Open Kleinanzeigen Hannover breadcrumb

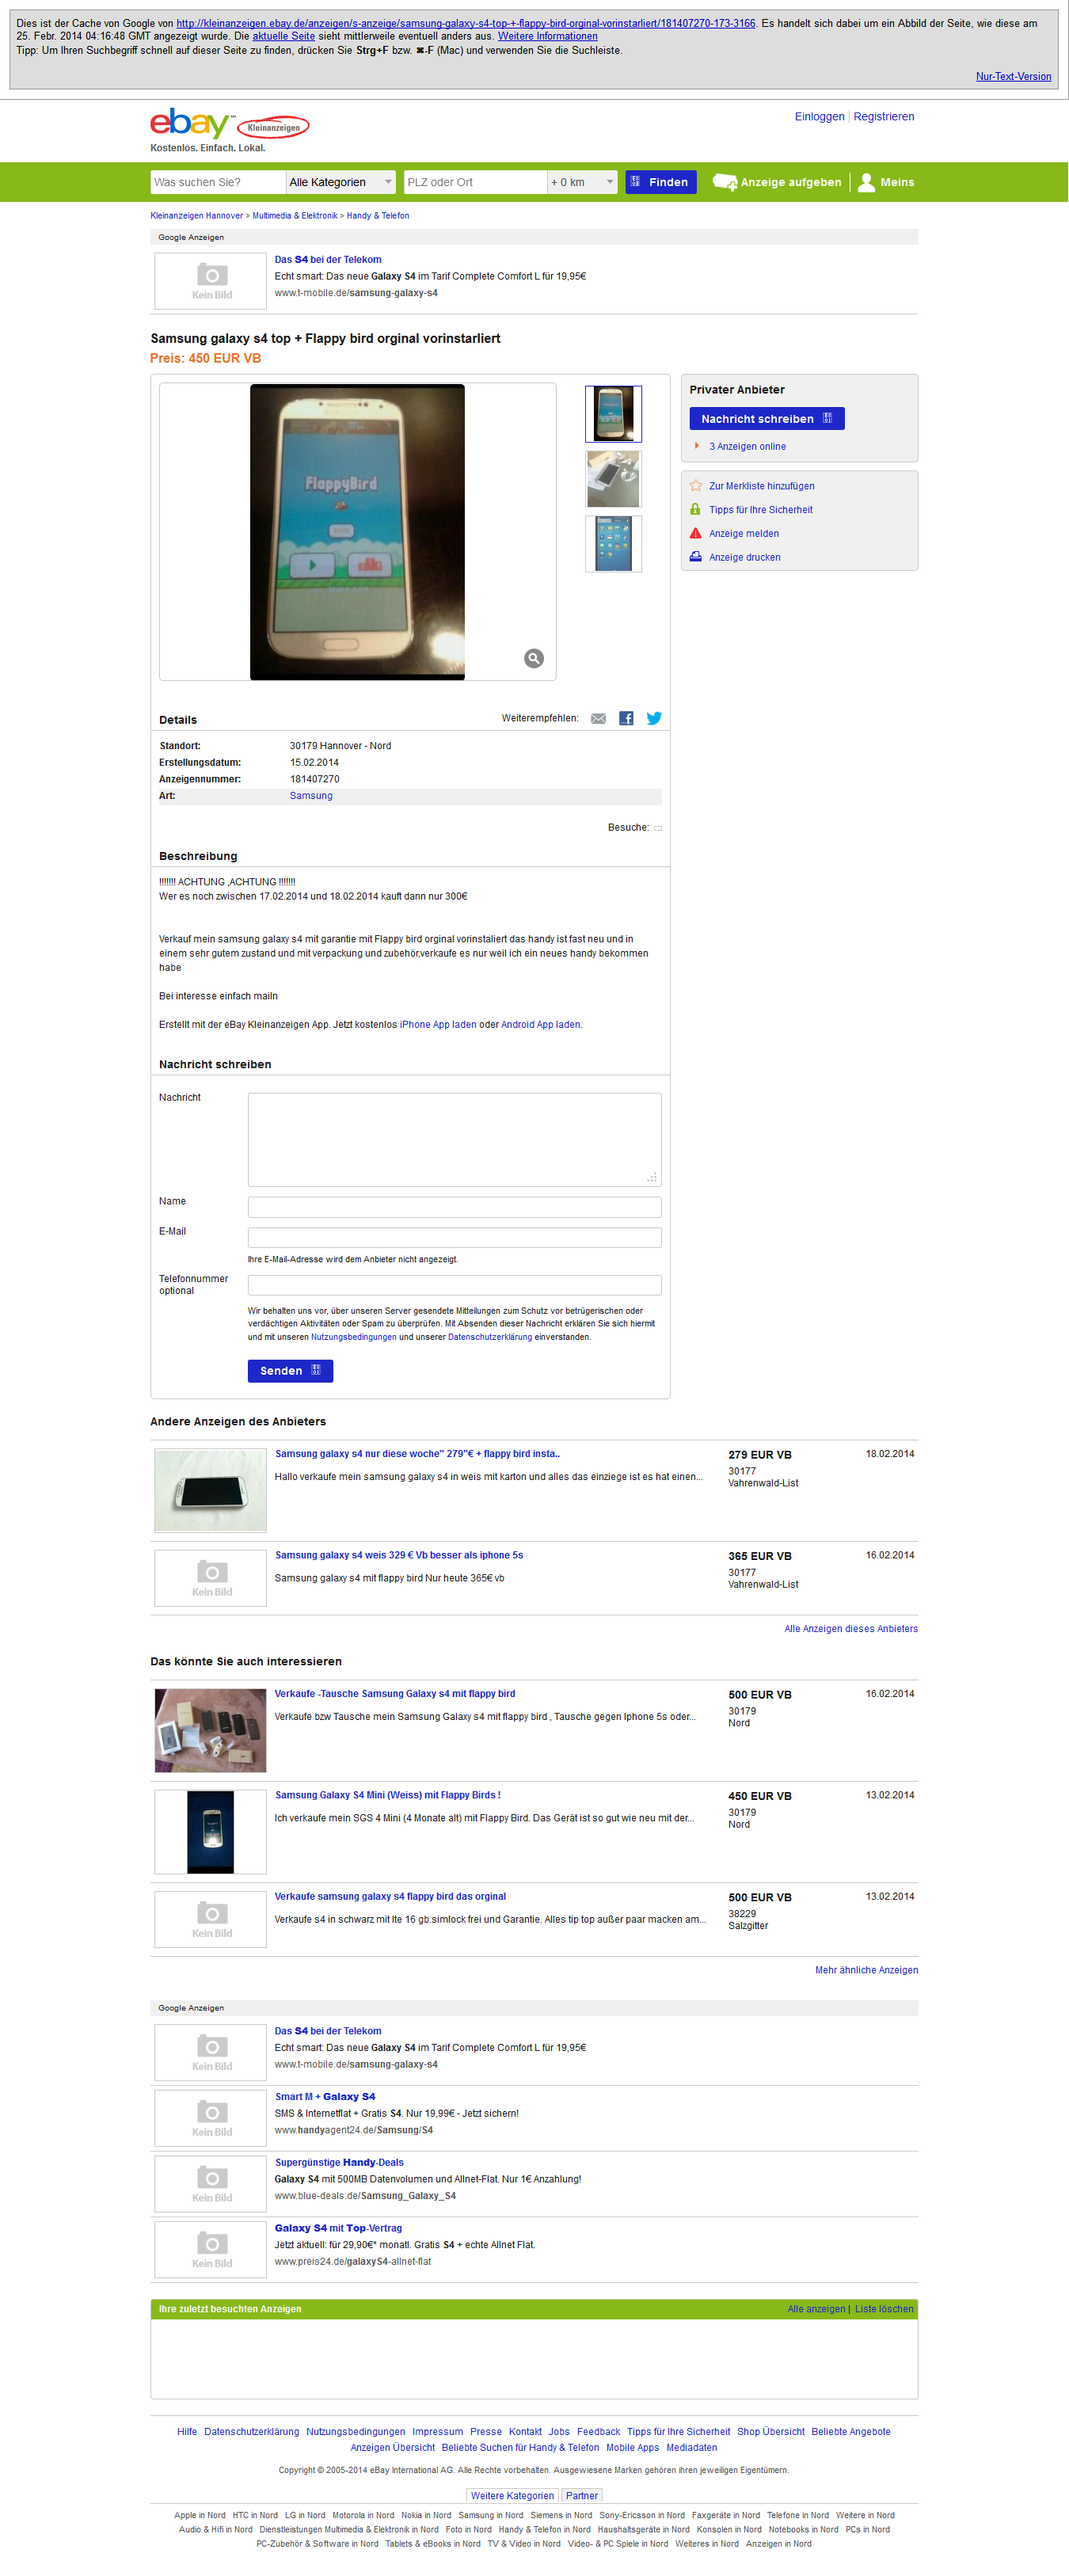click(196, 216)
